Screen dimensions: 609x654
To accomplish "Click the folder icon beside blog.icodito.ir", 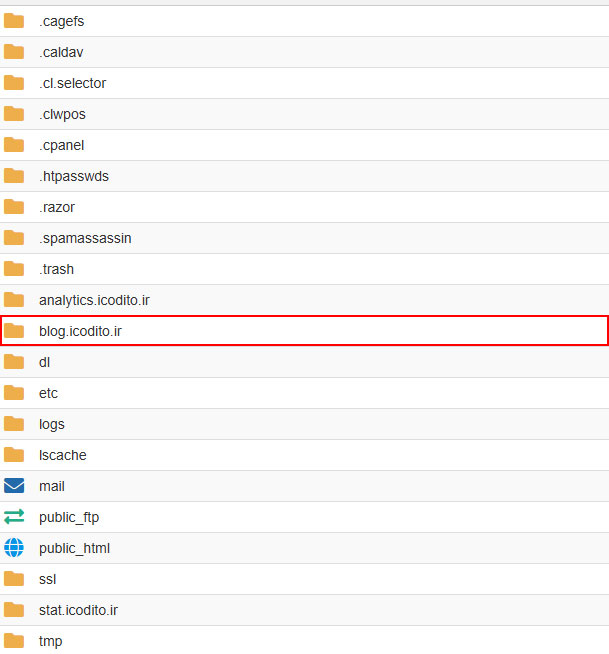I will pyautogui.click(x=14, y=331).
